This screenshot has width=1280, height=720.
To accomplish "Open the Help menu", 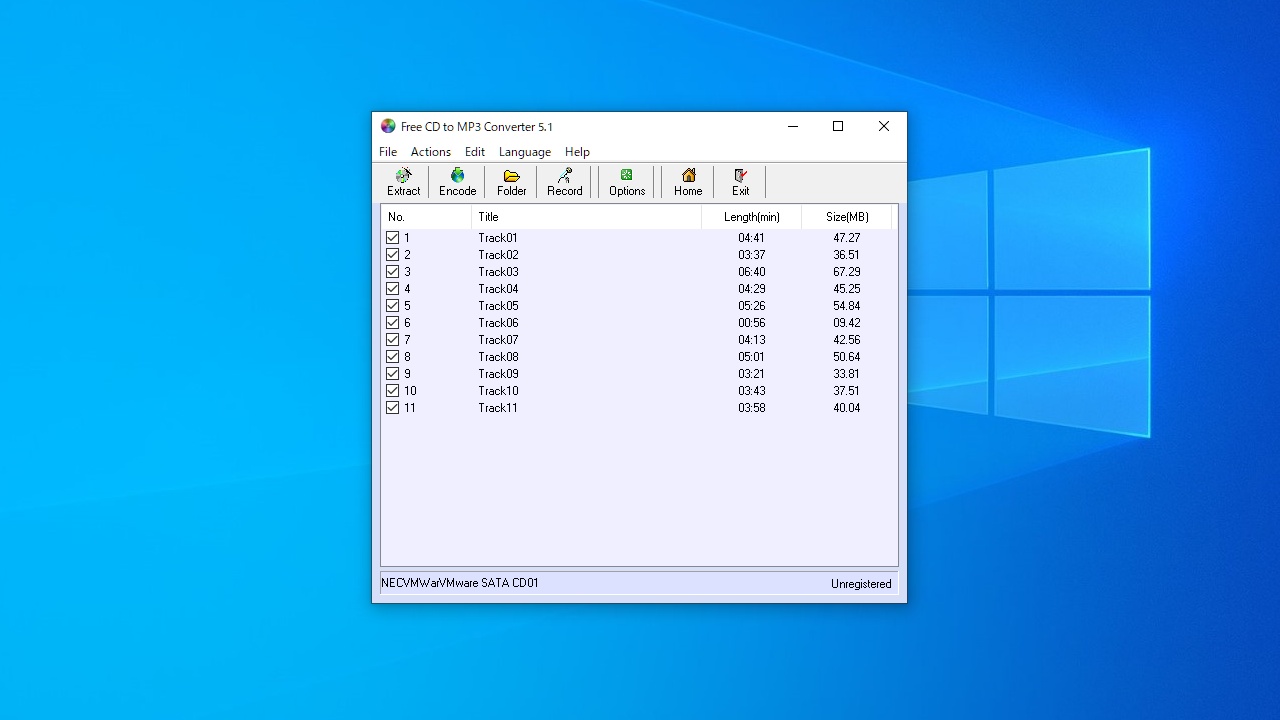I will pos(577,152).
